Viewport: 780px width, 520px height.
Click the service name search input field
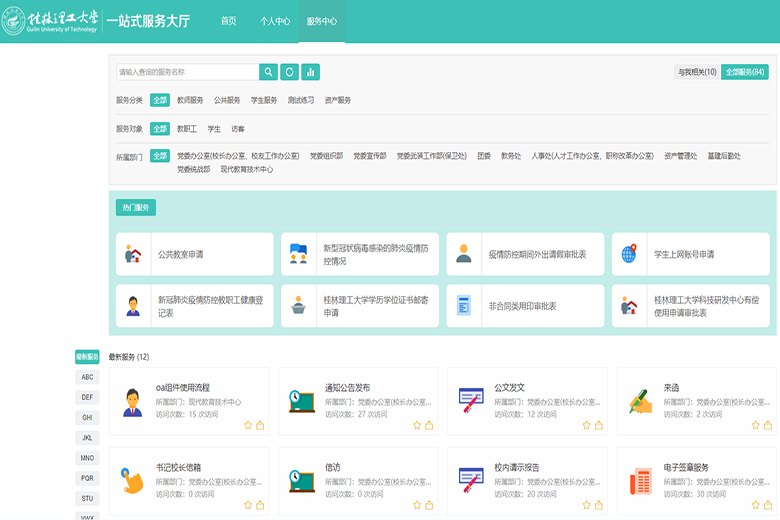pos(186,72)
